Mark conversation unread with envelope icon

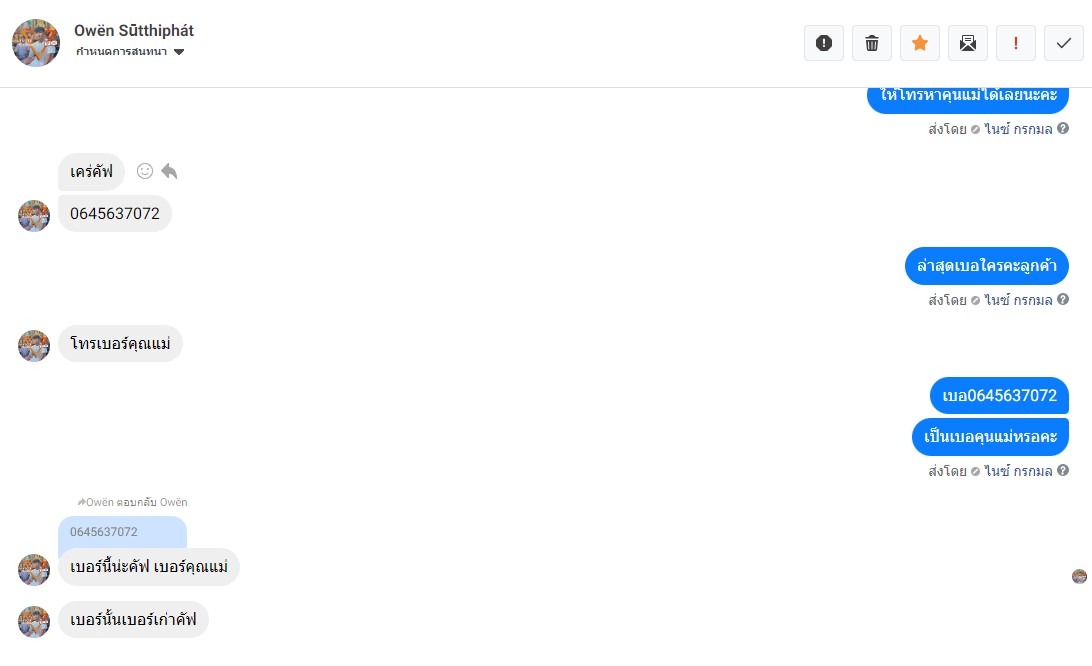point(968,43)
